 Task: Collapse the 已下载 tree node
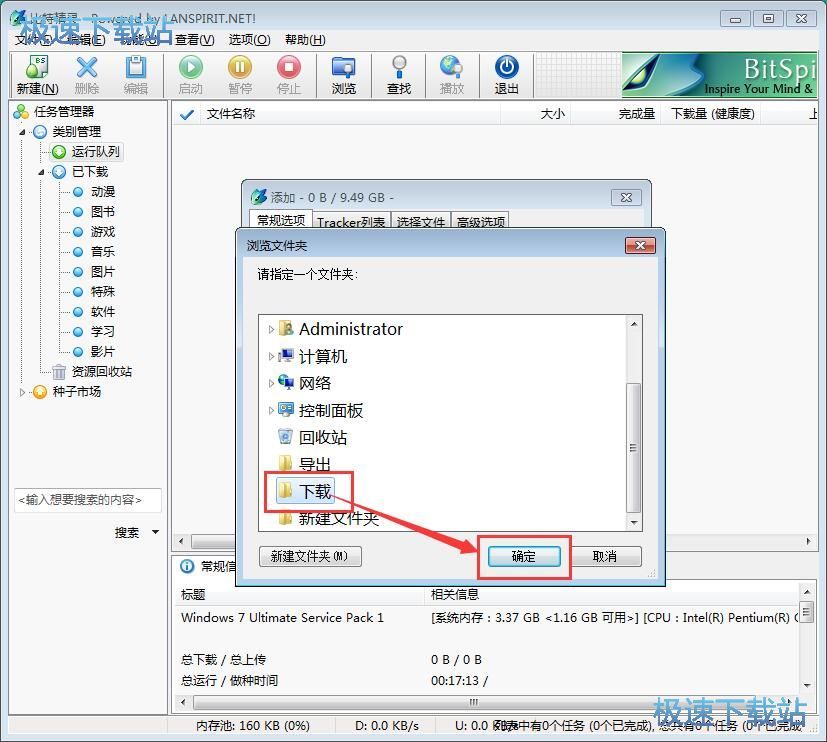(x=41, y=172)
